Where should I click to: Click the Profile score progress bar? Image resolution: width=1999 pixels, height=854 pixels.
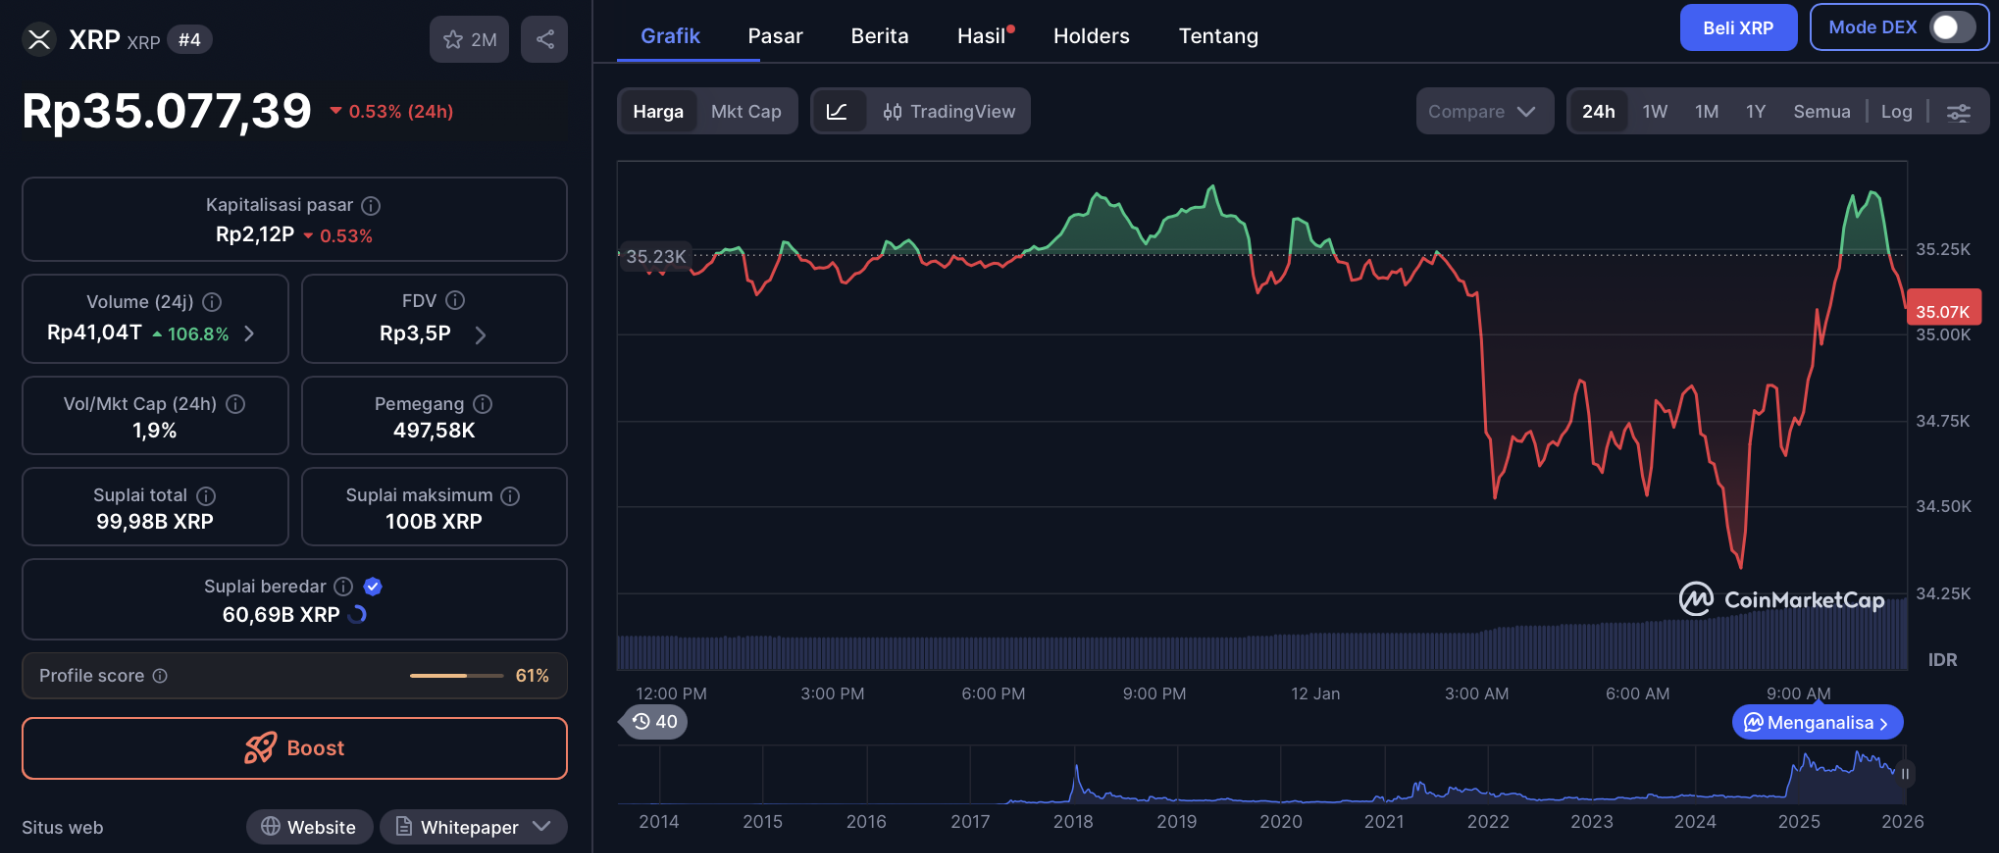[x=456, y=676]
